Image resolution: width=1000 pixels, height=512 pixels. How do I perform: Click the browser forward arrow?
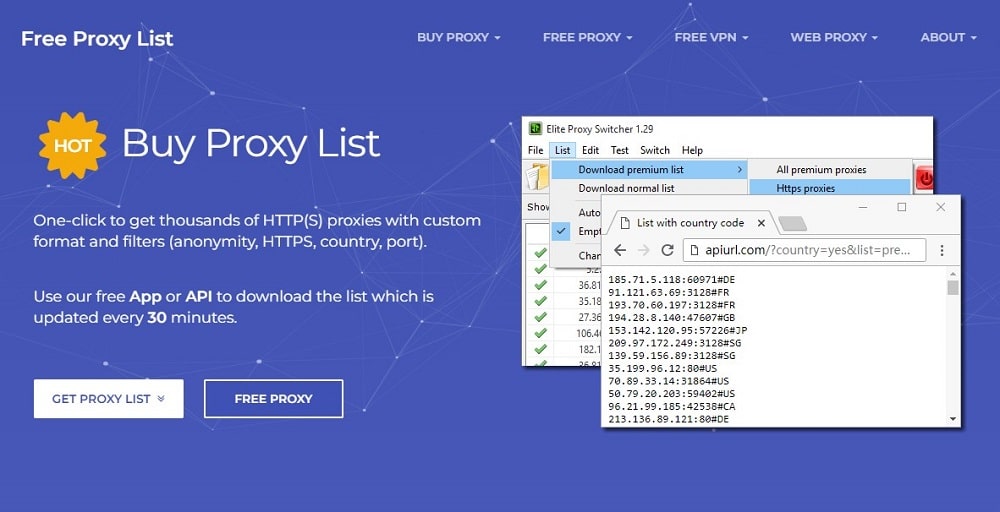tap(643, 250)
